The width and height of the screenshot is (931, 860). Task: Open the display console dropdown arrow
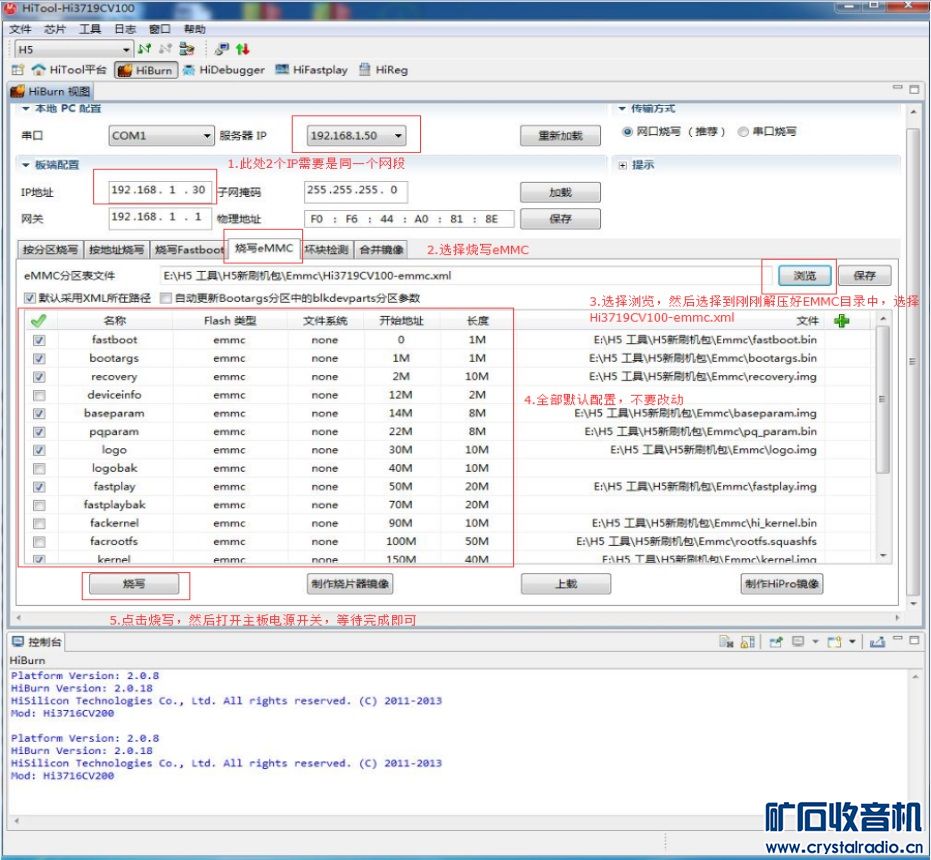(815, 641)
